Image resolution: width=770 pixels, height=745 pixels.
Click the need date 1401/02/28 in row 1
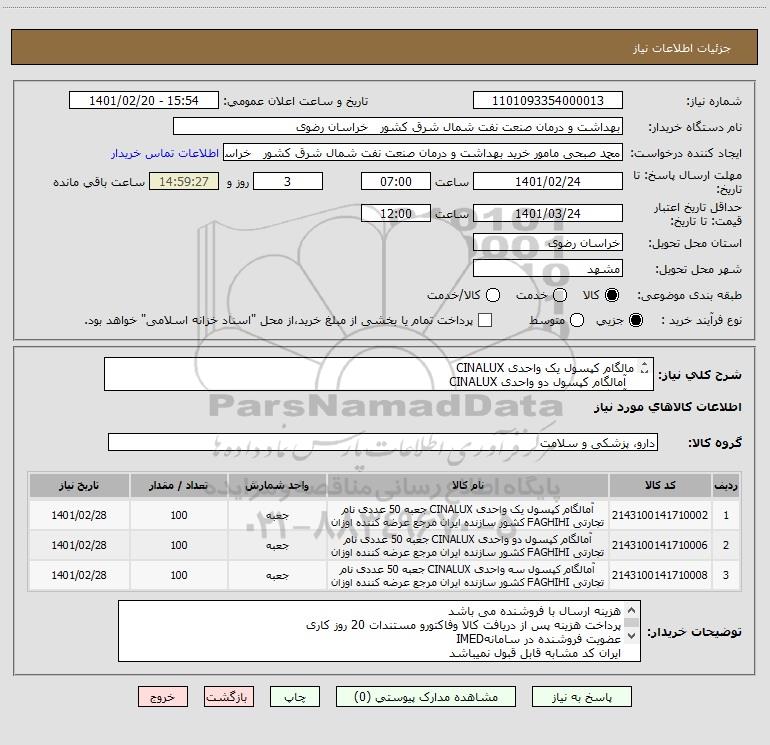(79, 515)
